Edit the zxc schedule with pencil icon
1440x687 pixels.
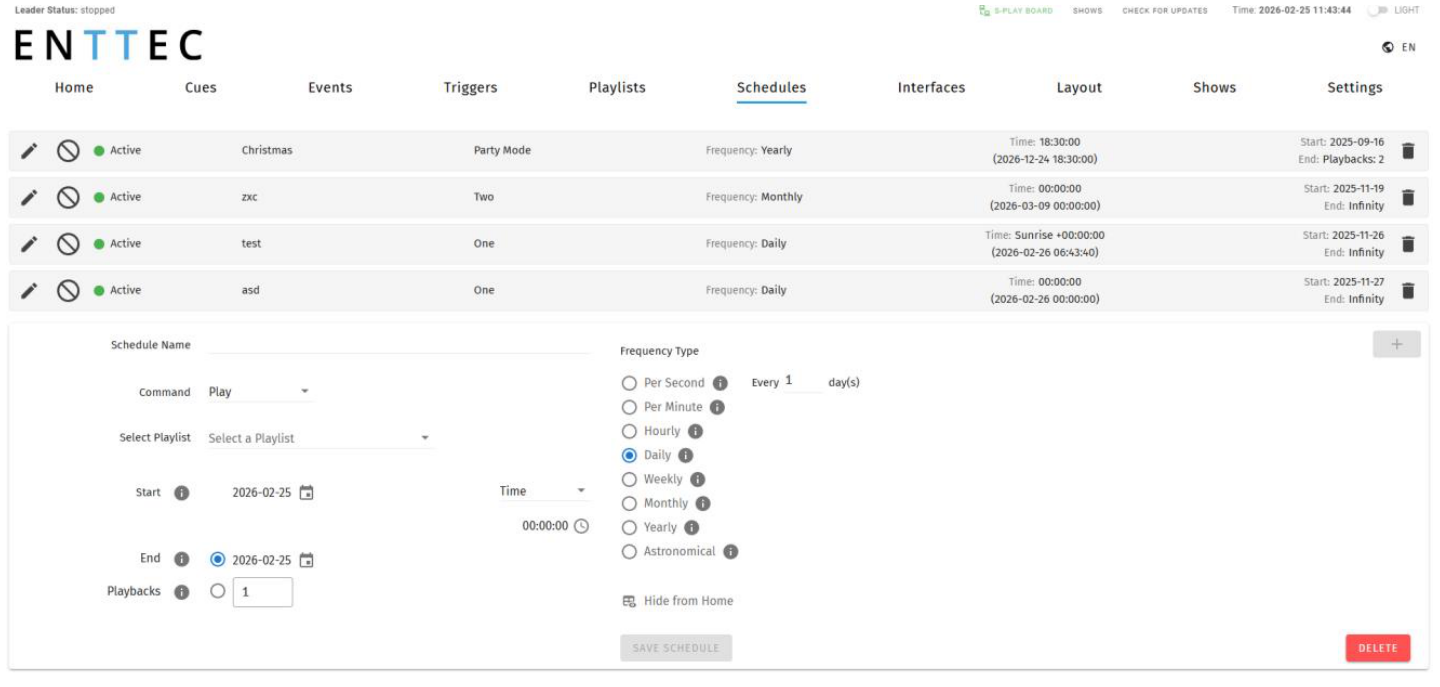pos(30,198)
